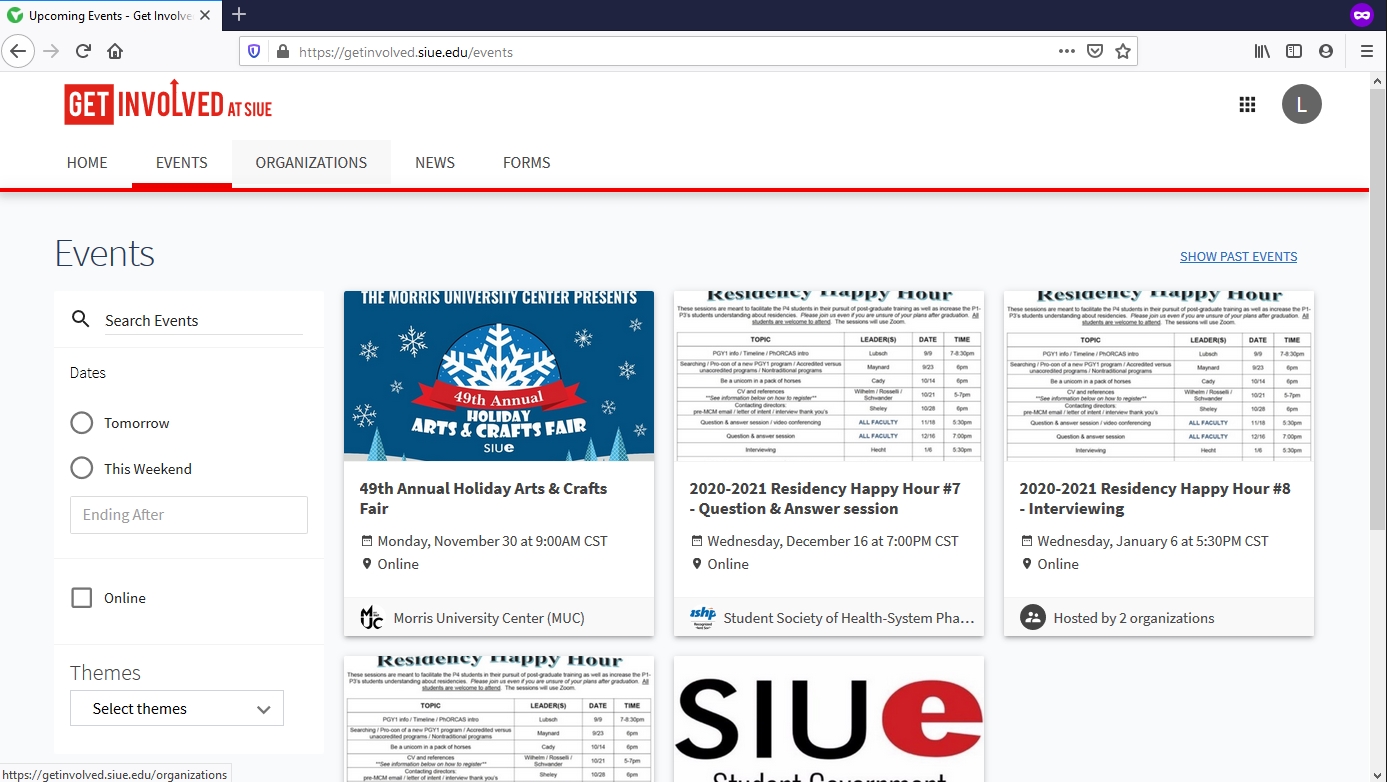Open the Firefox hamburger menu
This screenshot has height=782, width=1387.
coord(1366,51)
